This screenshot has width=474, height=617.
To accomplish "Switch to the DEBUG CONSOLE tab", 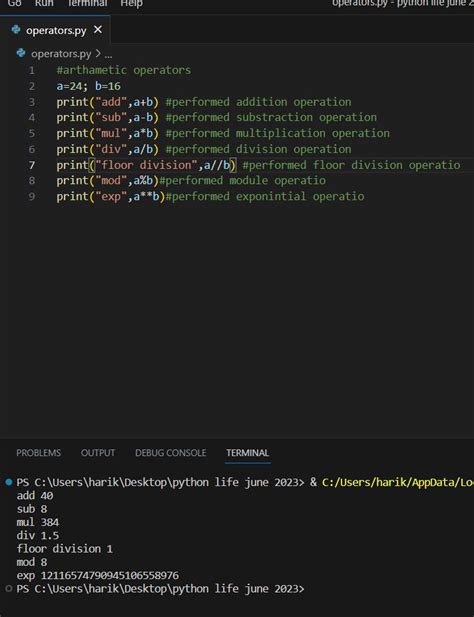I will (171, 453).
